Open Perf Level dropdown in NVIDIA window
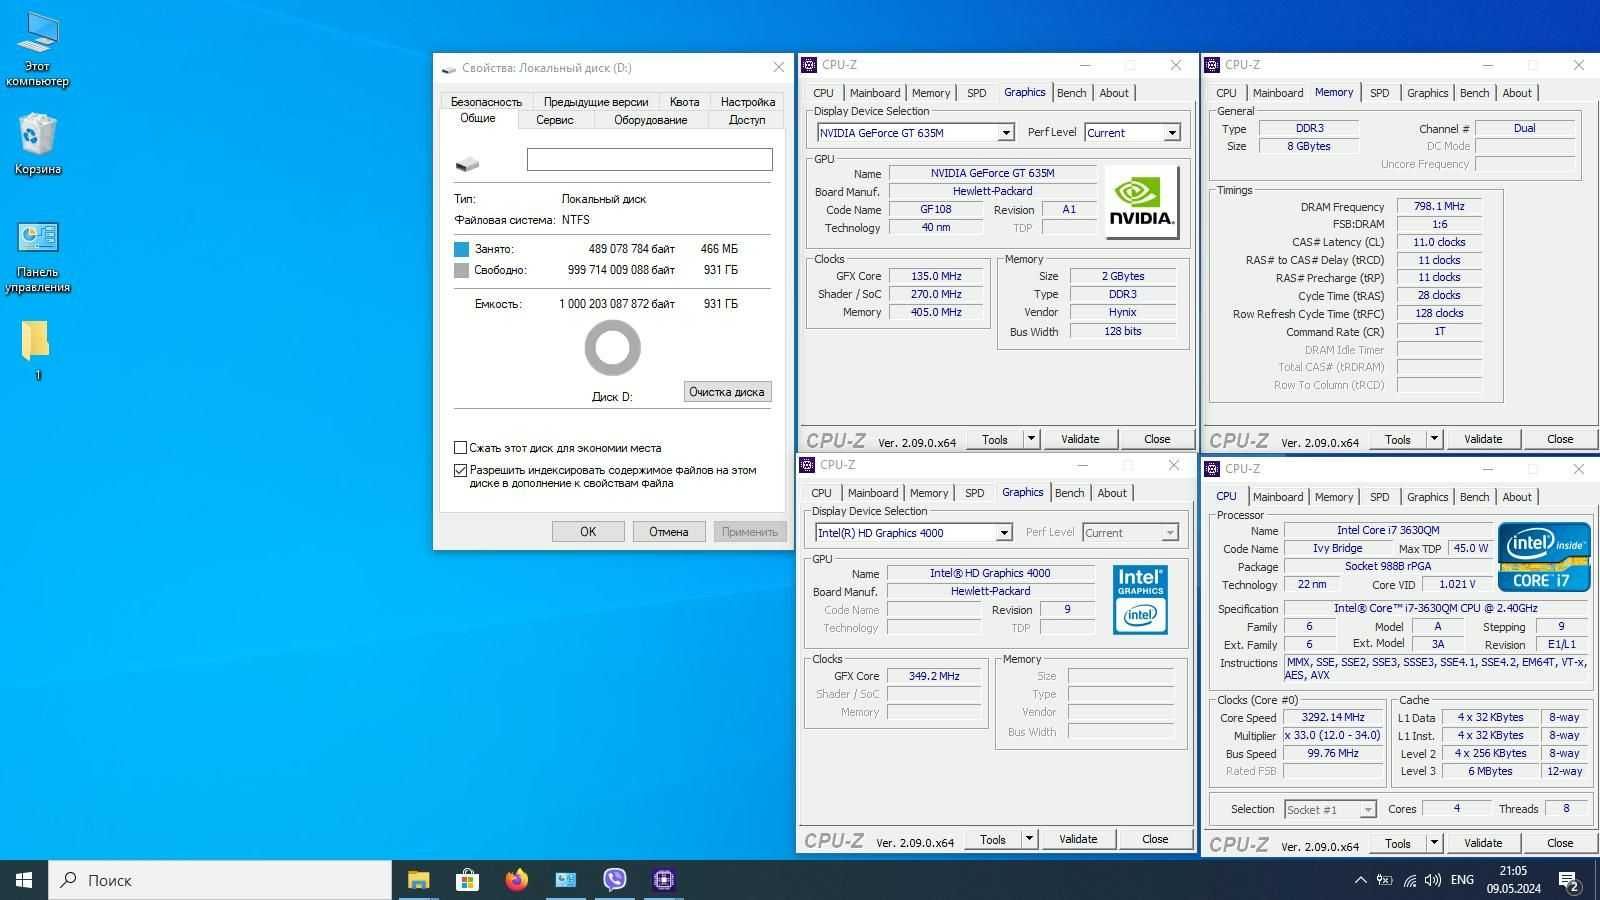Screen dimensions: 1600x900 pos(1171,133)
